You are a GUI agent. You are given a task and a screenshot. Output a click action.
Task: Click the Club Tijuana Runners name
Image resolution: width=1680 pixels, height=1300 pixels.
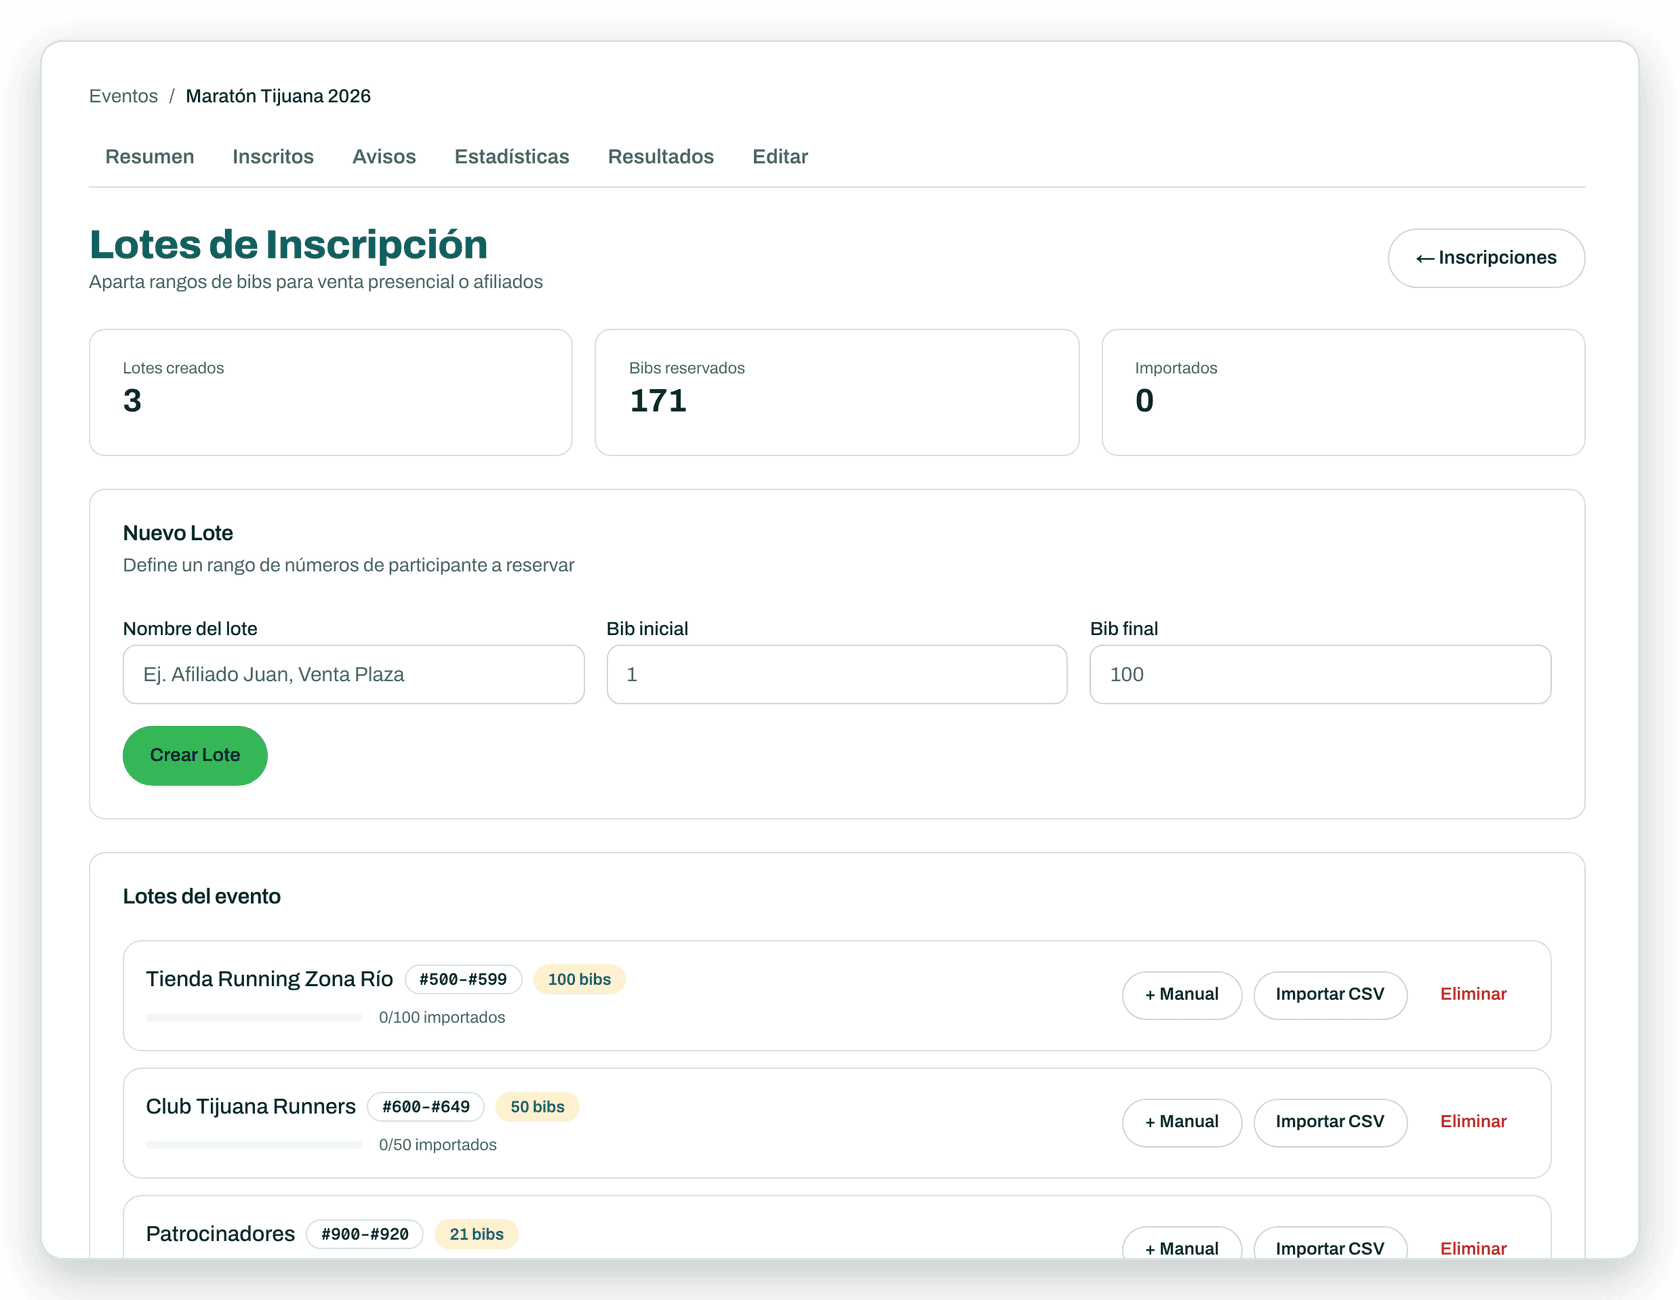point(251,1106)
